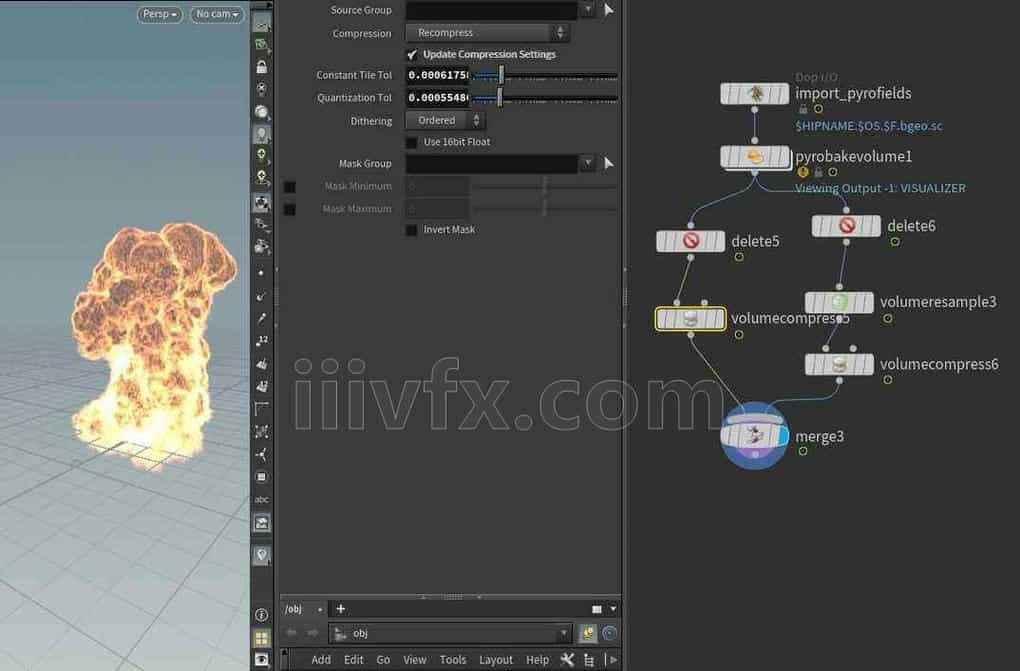The height and width of the screenshot is (671, 1020).
Task: Click the globe-shaped icon in viewport toolbar
Action: [x=262, y=112]
